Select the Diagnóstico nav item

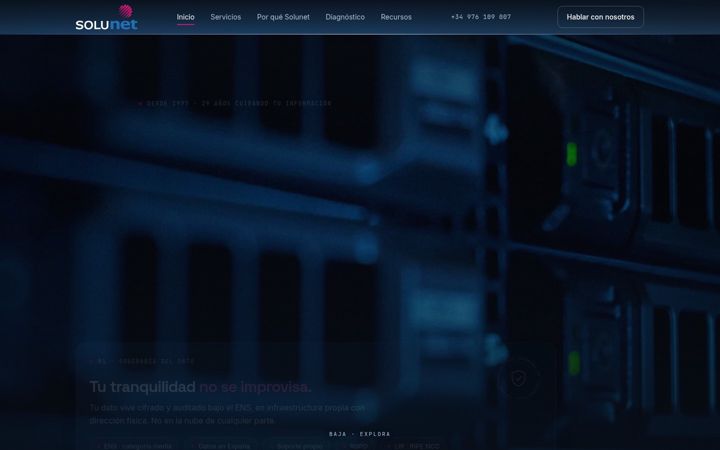pos(345,17)
